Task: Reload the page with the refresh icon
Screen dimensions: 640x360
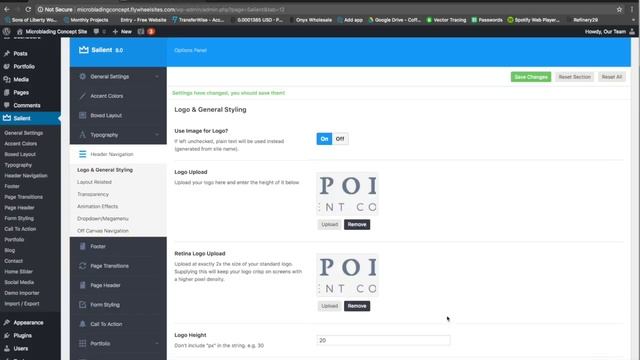Action: pyautogui.click(x=28, y=9)
